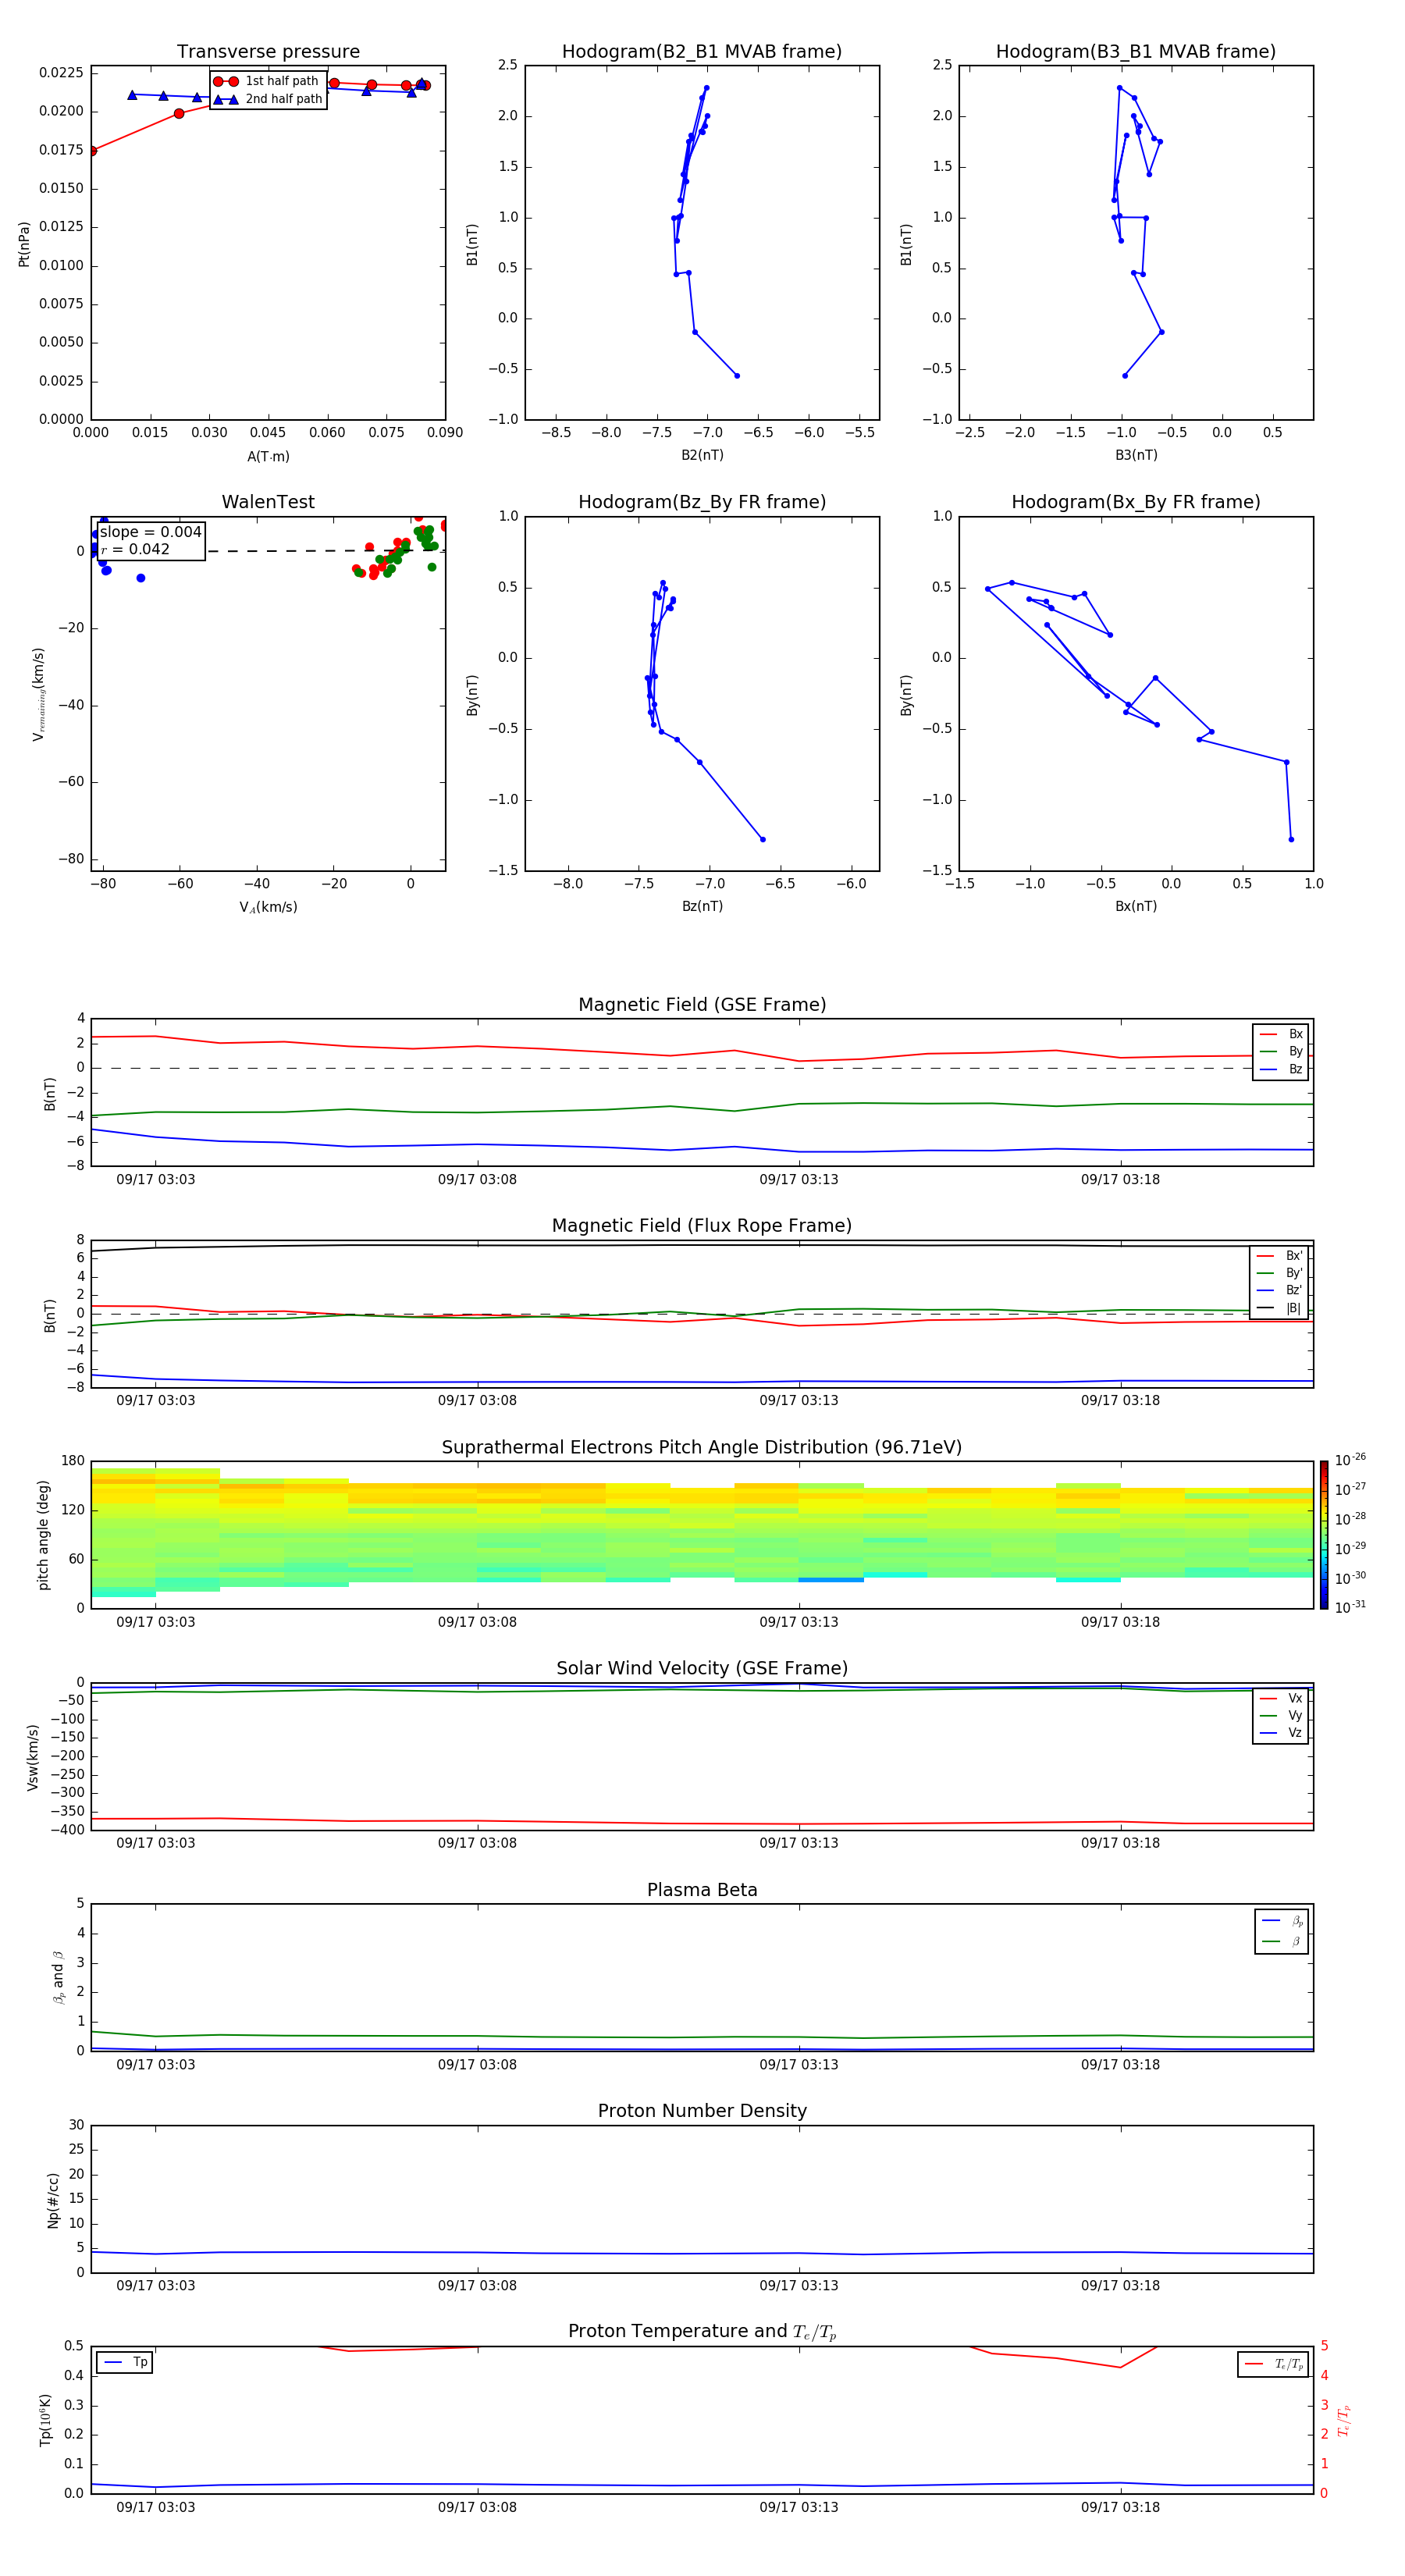Image resolution: width=1405 pixels, height=2576 pixels.
Task: Click the "Solar Wind Velocity (GSE Frame)" title
Action: [x=702, y=1669]
